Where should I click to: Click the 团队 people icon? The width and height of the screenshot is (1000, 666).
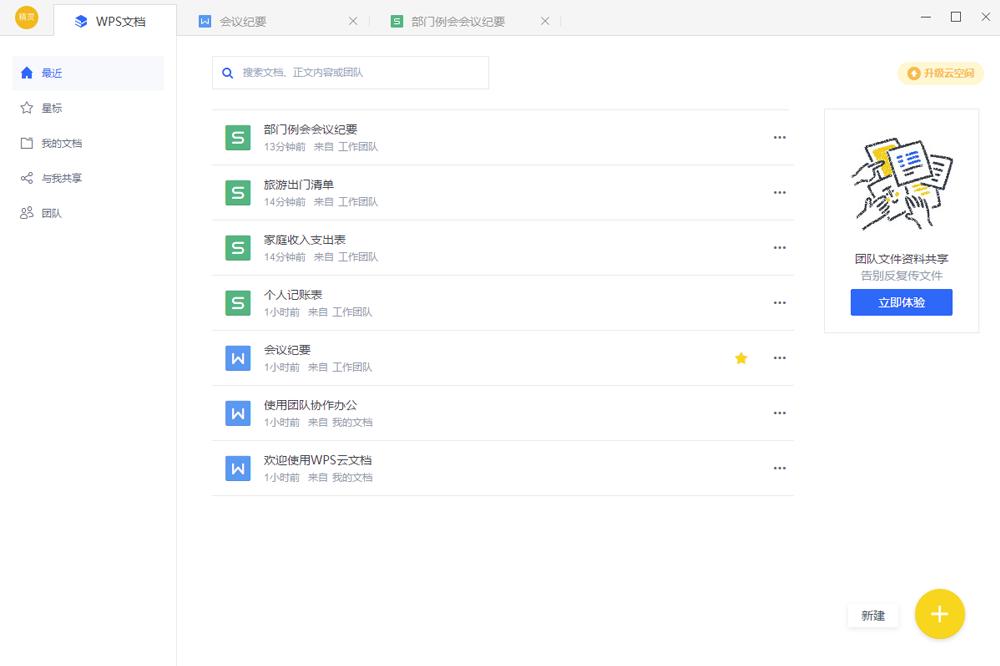[x=27, y=213]
